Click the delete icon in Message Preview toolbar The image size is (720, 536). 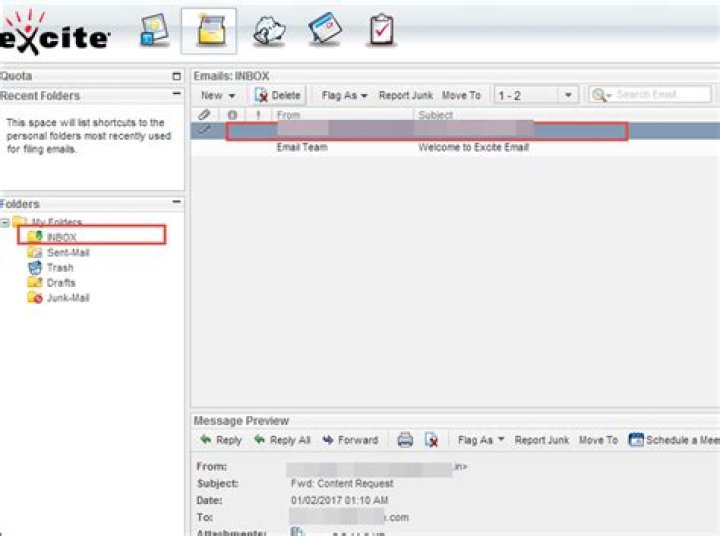click(431, 440)
